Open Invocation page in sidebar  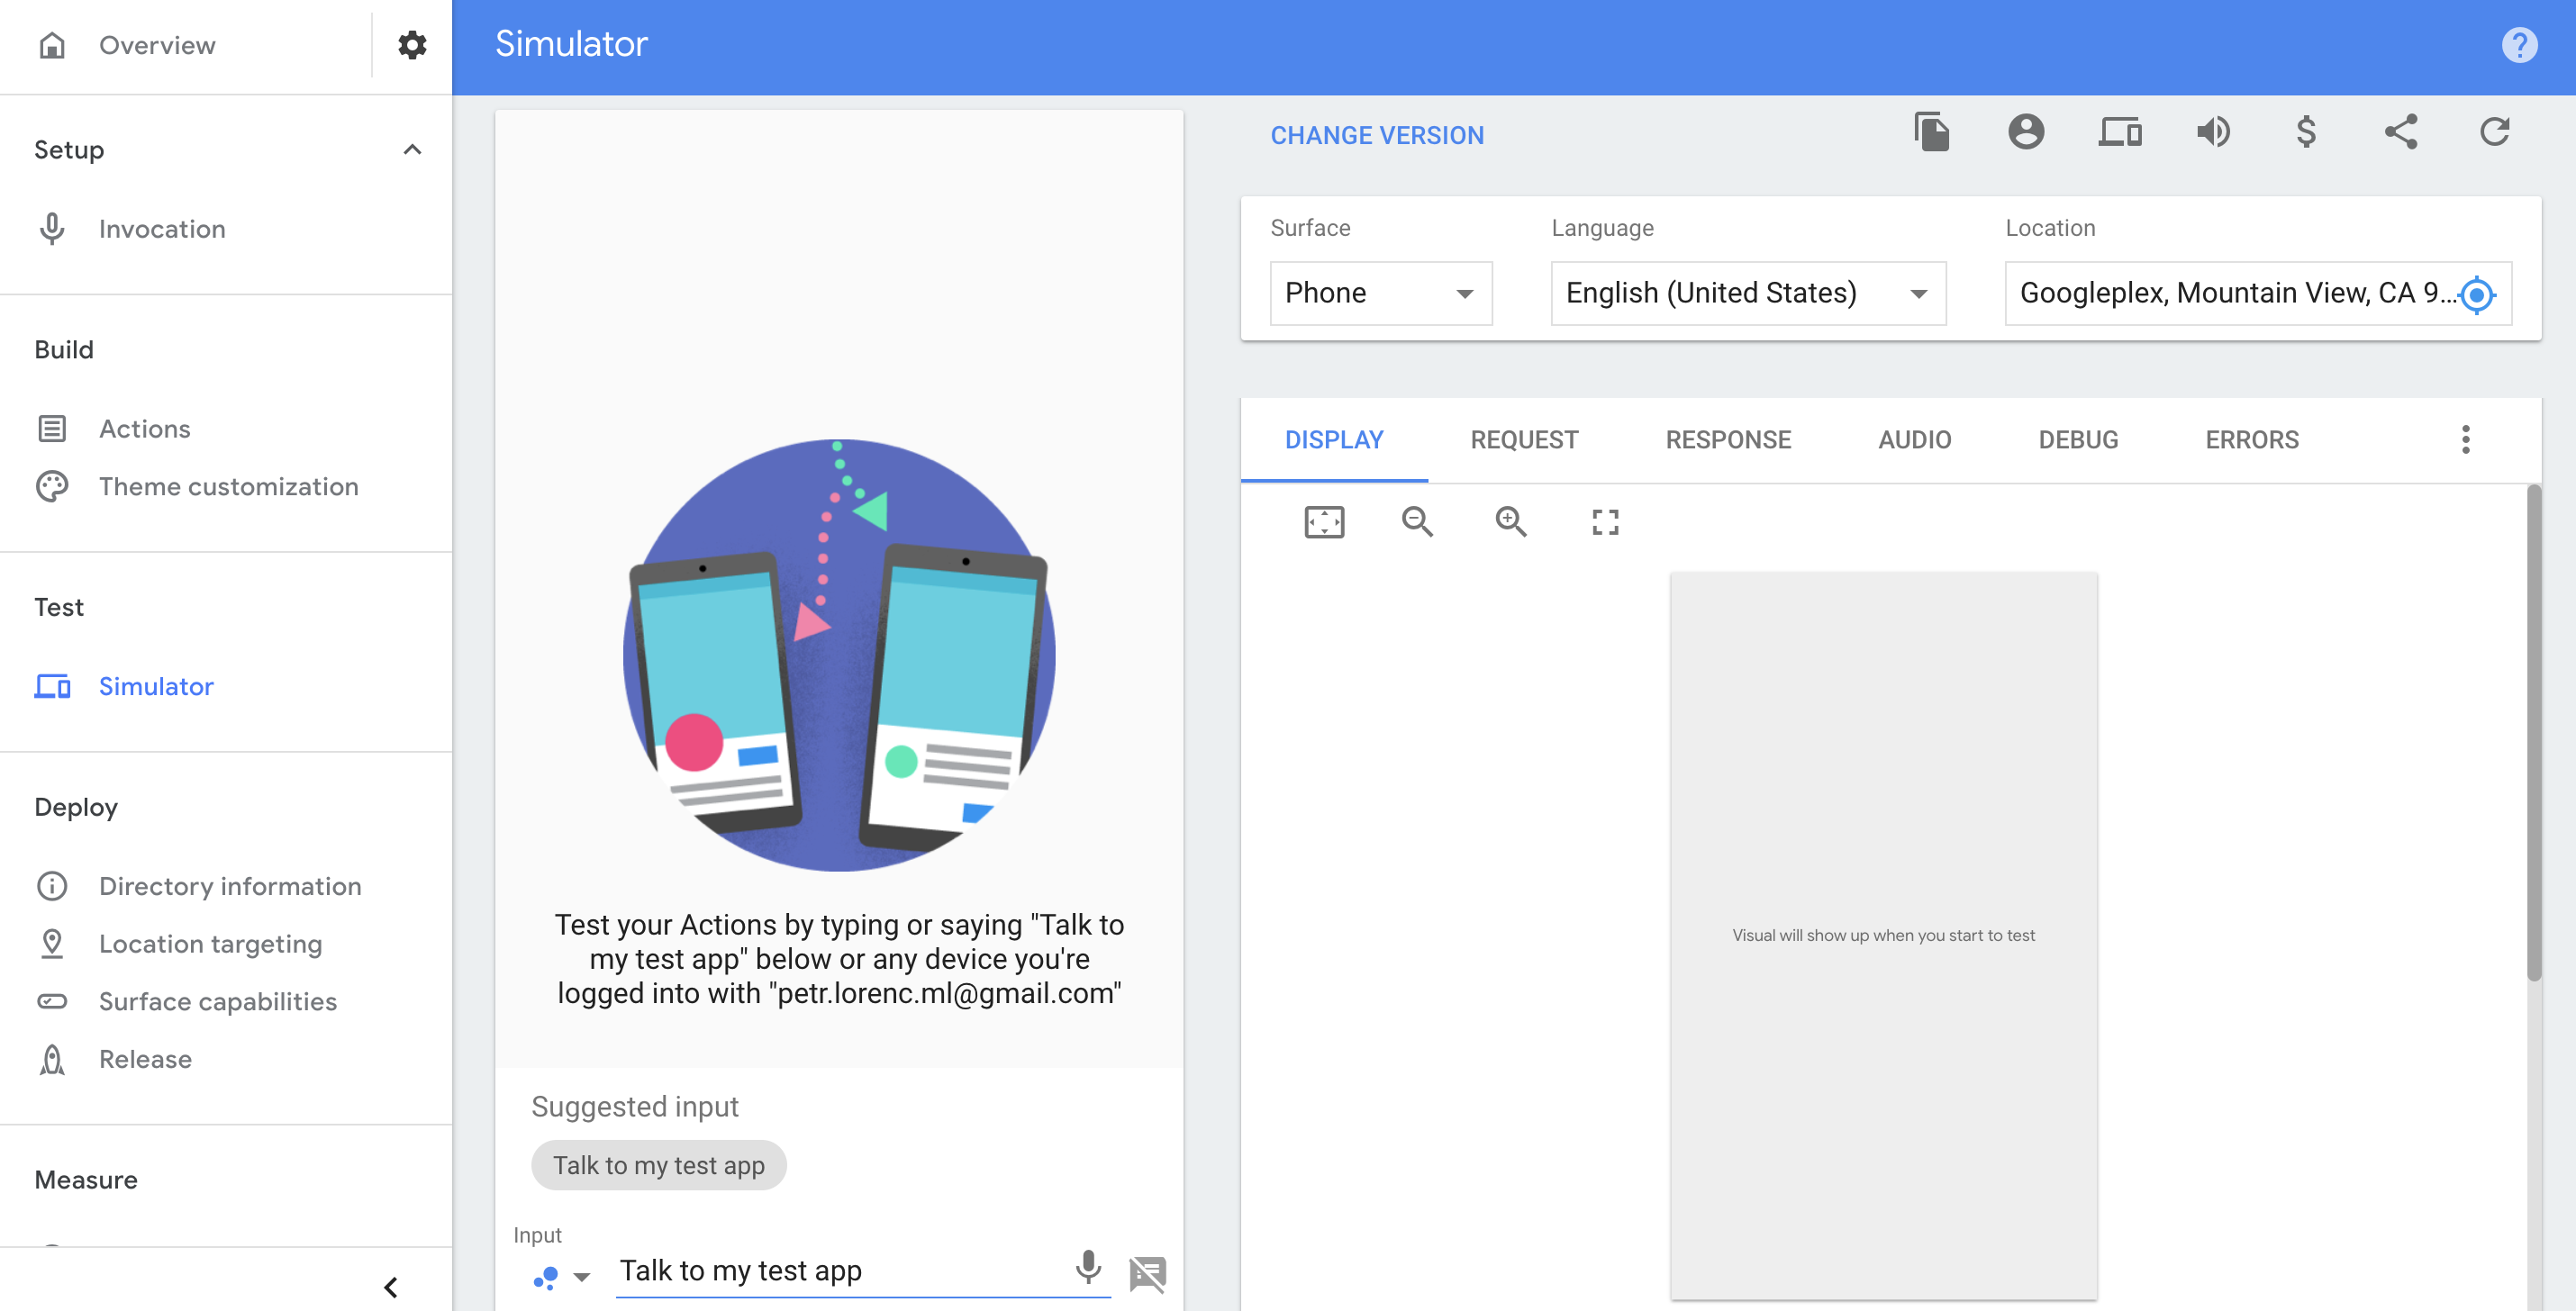click(x=162, y=229)
